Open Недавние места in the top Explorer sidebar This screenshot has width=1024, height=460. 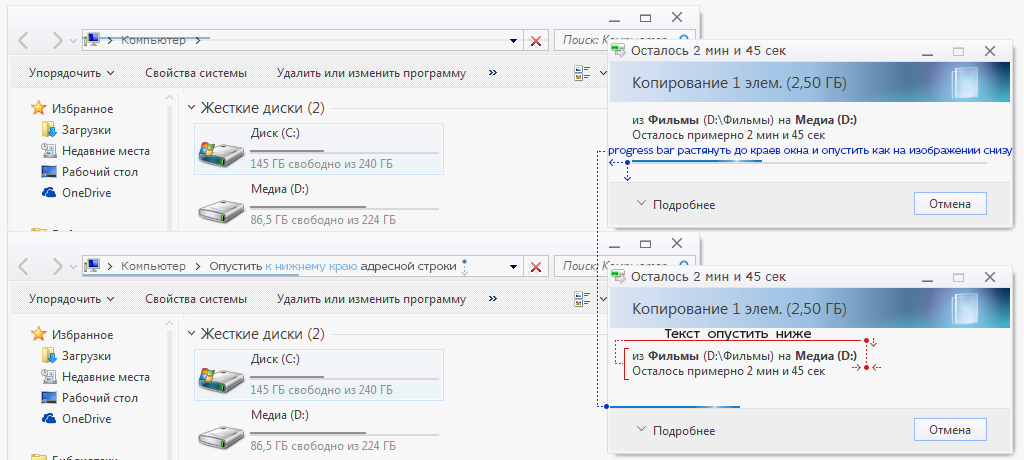[x=105, y=151]
